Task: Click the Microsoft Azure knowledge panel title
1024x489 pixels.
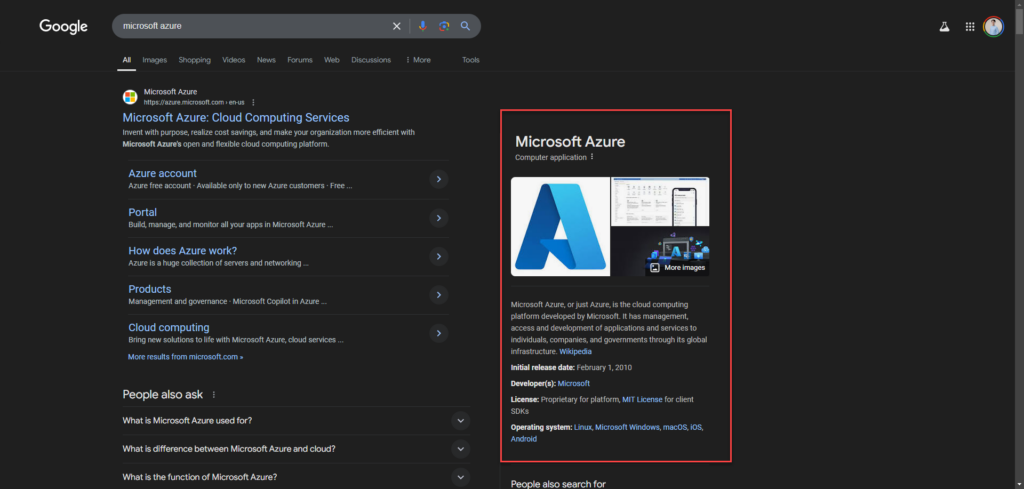Action: click(570, 142)
